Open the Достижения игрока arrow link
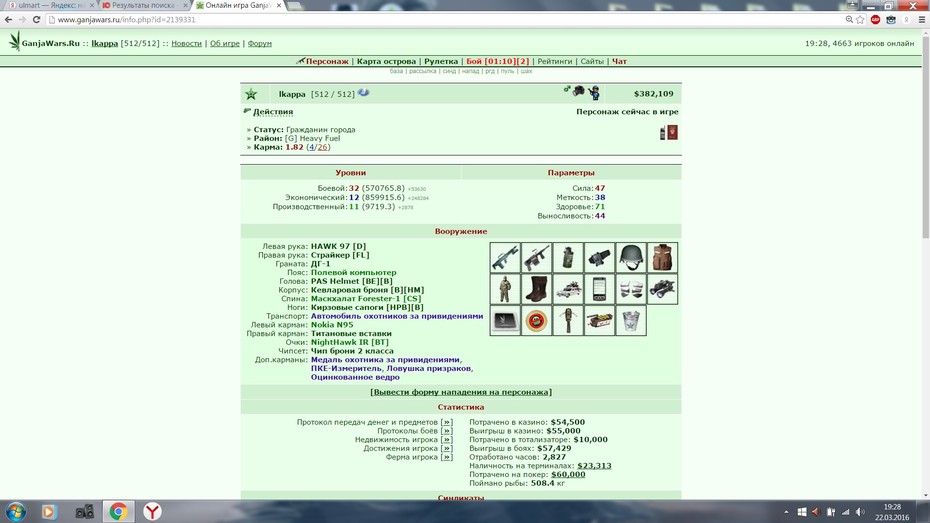The width and height of the screenshot is (930, 523). (447, 448)
